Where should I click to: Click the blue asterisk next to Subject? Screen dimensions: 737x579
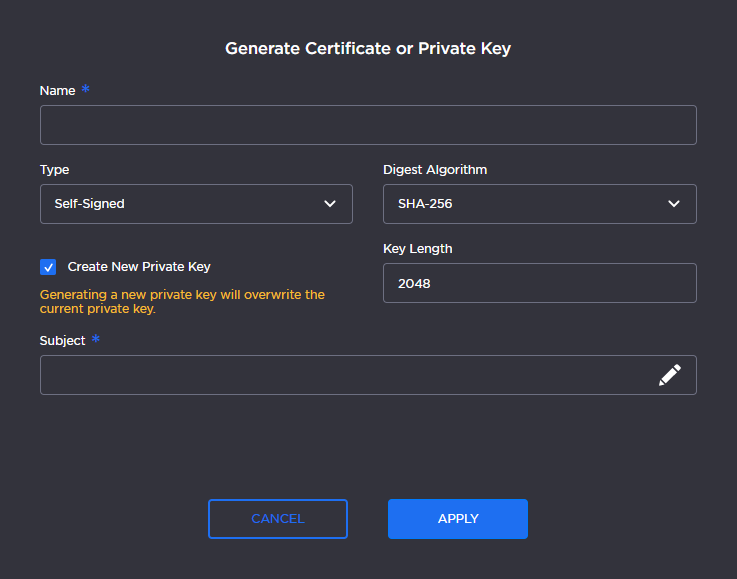tap(96, 339)
